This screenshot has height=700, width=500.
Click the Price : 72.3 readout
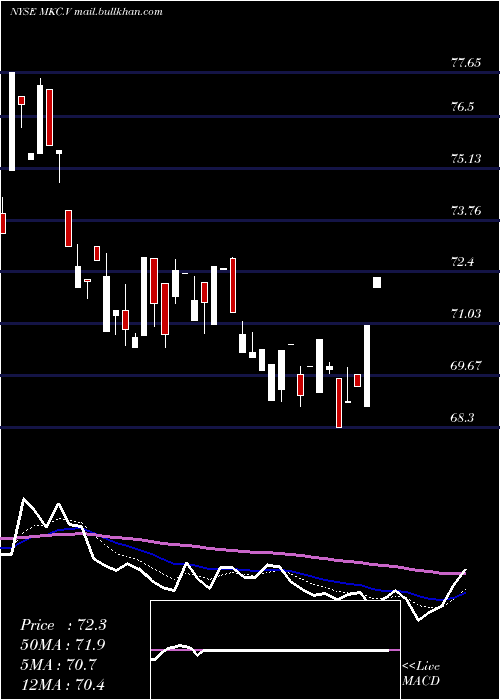click(x=63, y=625)
